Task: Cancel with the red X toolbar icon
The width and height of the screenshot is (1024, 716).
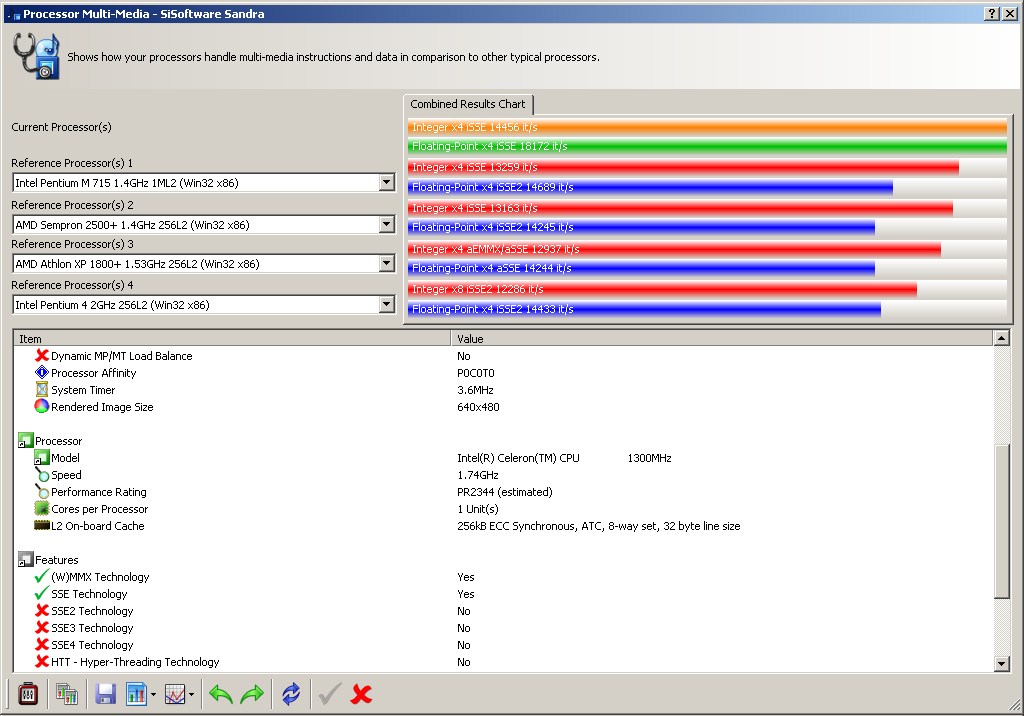Action: coord(361,694)
